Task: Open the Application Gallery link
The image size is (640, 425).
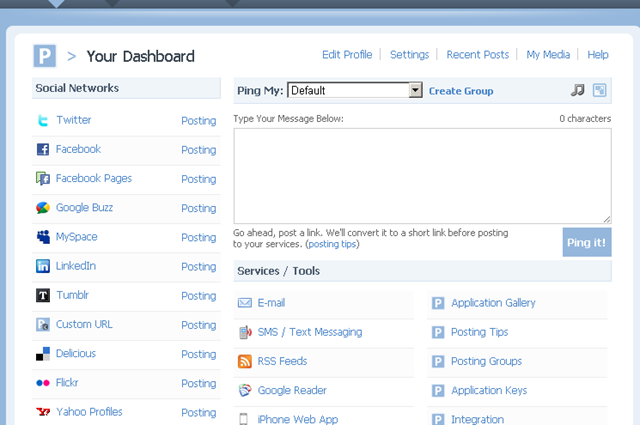Action: [493, 303]
